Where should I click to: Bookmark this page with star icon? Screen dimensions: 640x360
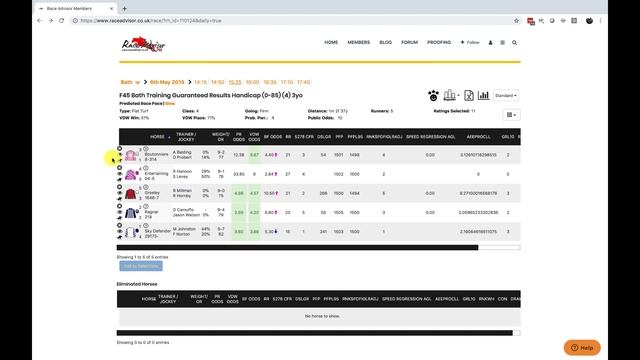(516, 20)
